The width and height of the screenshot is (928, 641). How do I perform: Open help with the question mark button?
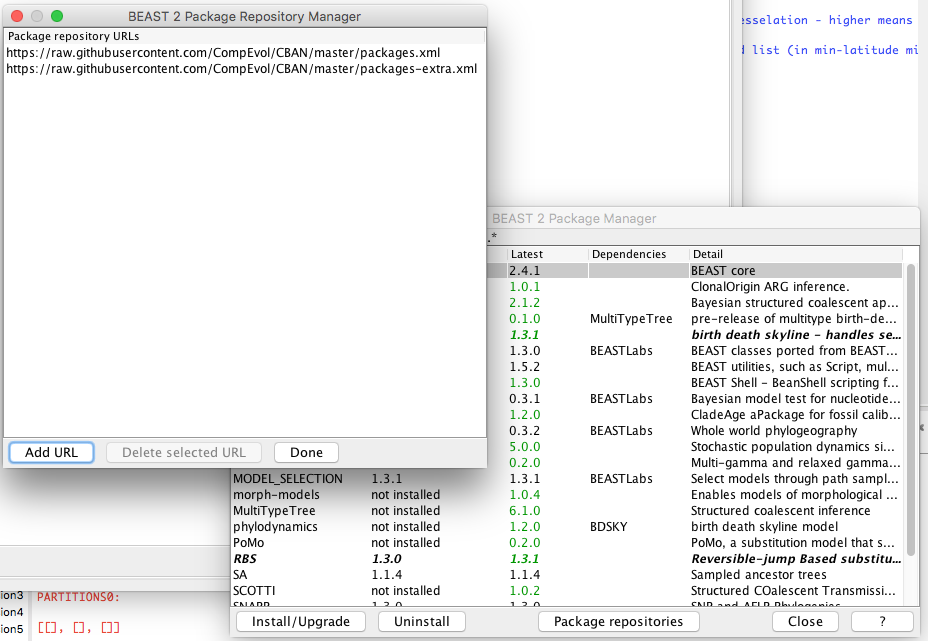[x=882, y=621]
